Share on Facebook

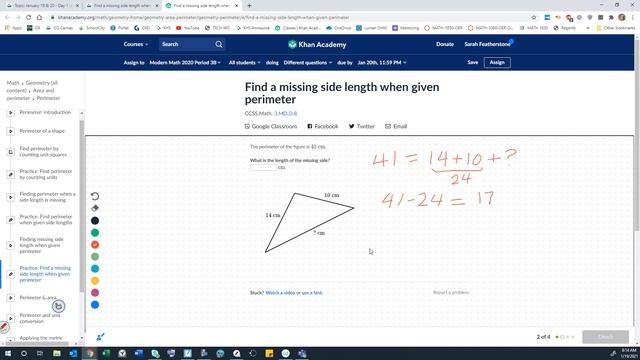(x=322, y=127)
